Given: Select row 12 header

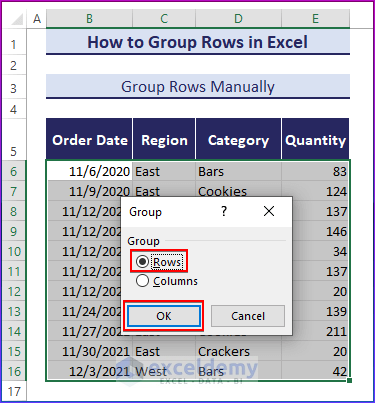Looking at the screenshot, I should click(x=14, y=291).
